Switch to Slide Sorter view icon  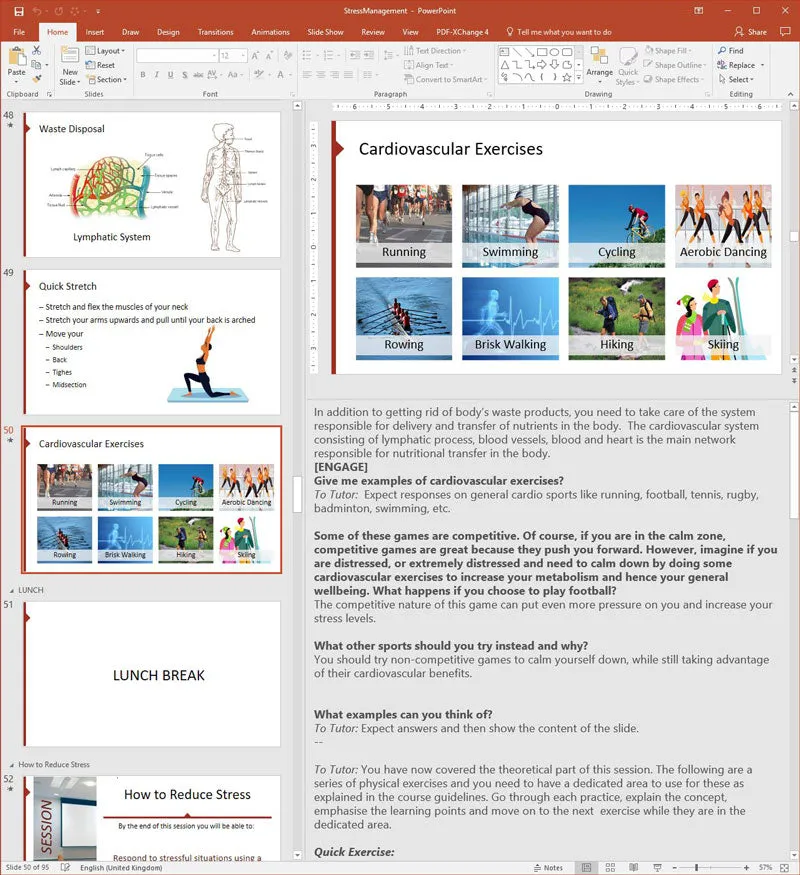[x=610, y=867]
